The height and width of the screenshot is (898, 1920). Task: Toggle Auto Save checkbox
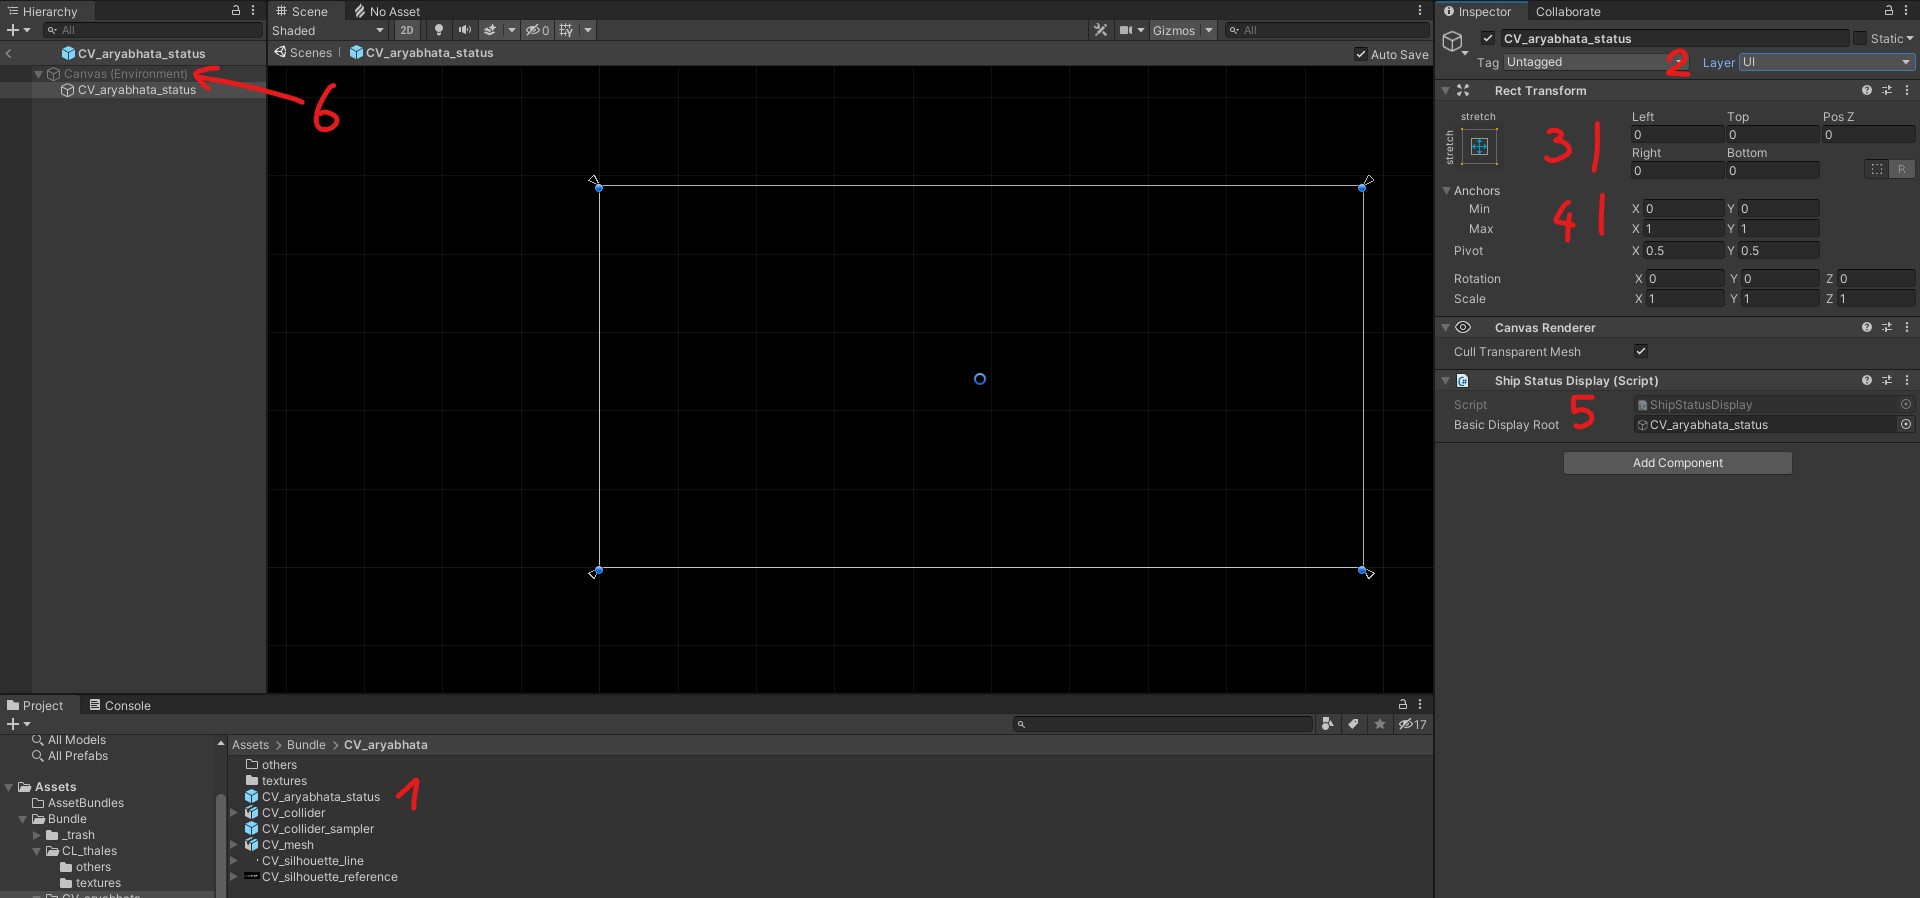click(1361, 54)
